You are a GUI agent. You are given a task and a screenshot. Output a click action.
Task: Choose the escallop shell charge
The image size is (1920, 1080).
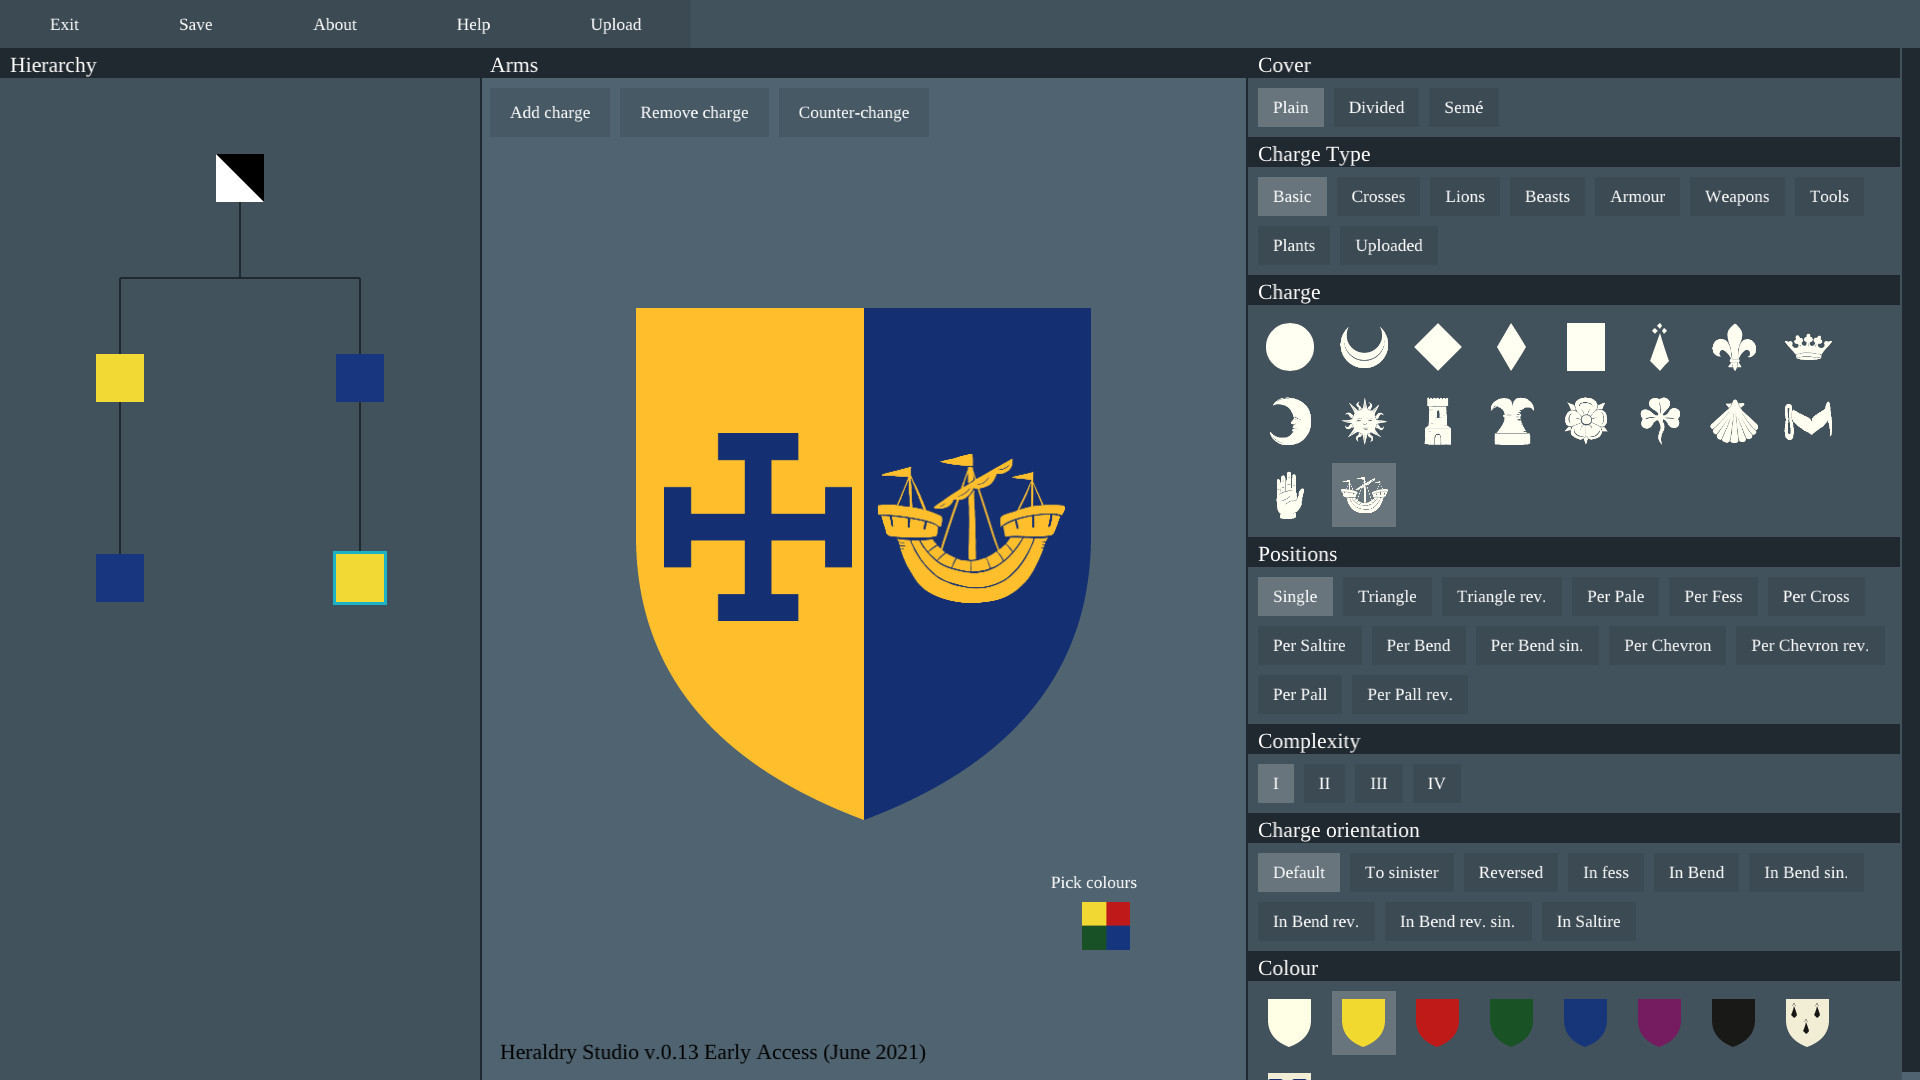click(x=1733, y=420)
